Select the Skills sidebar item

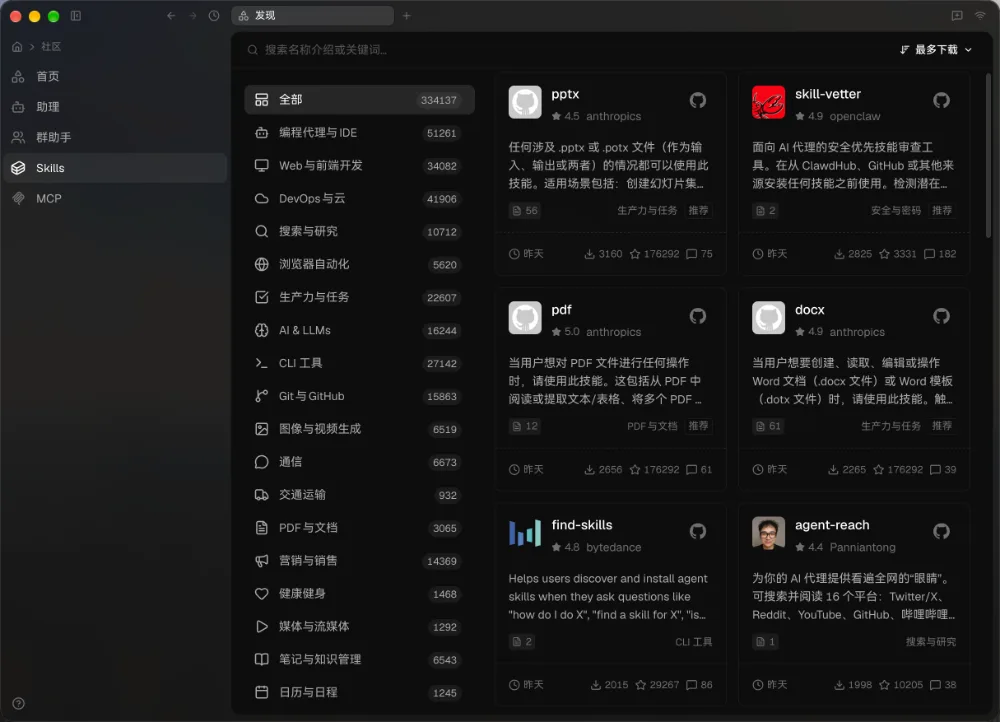coord(115,168)
